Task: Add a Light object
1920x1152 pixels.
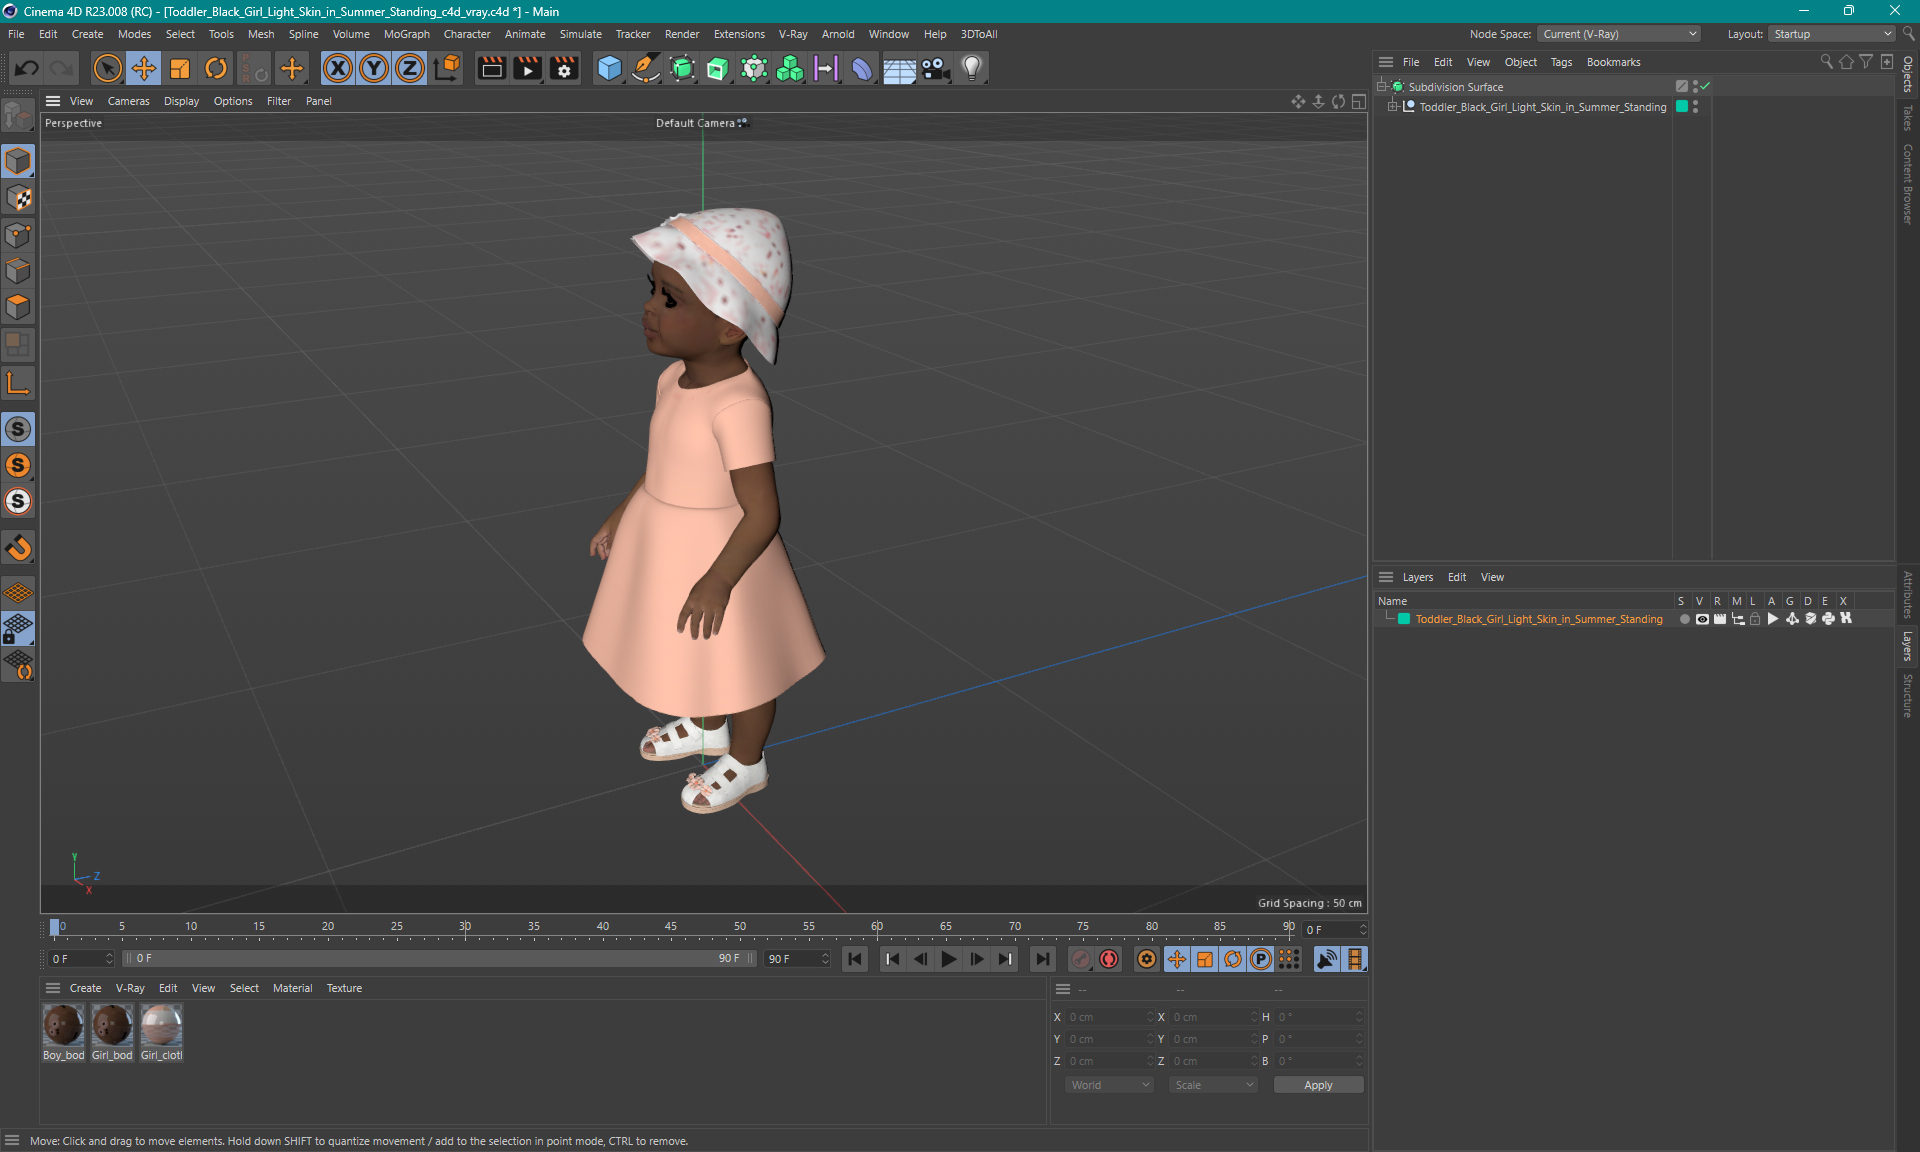Action: (972, 68)
